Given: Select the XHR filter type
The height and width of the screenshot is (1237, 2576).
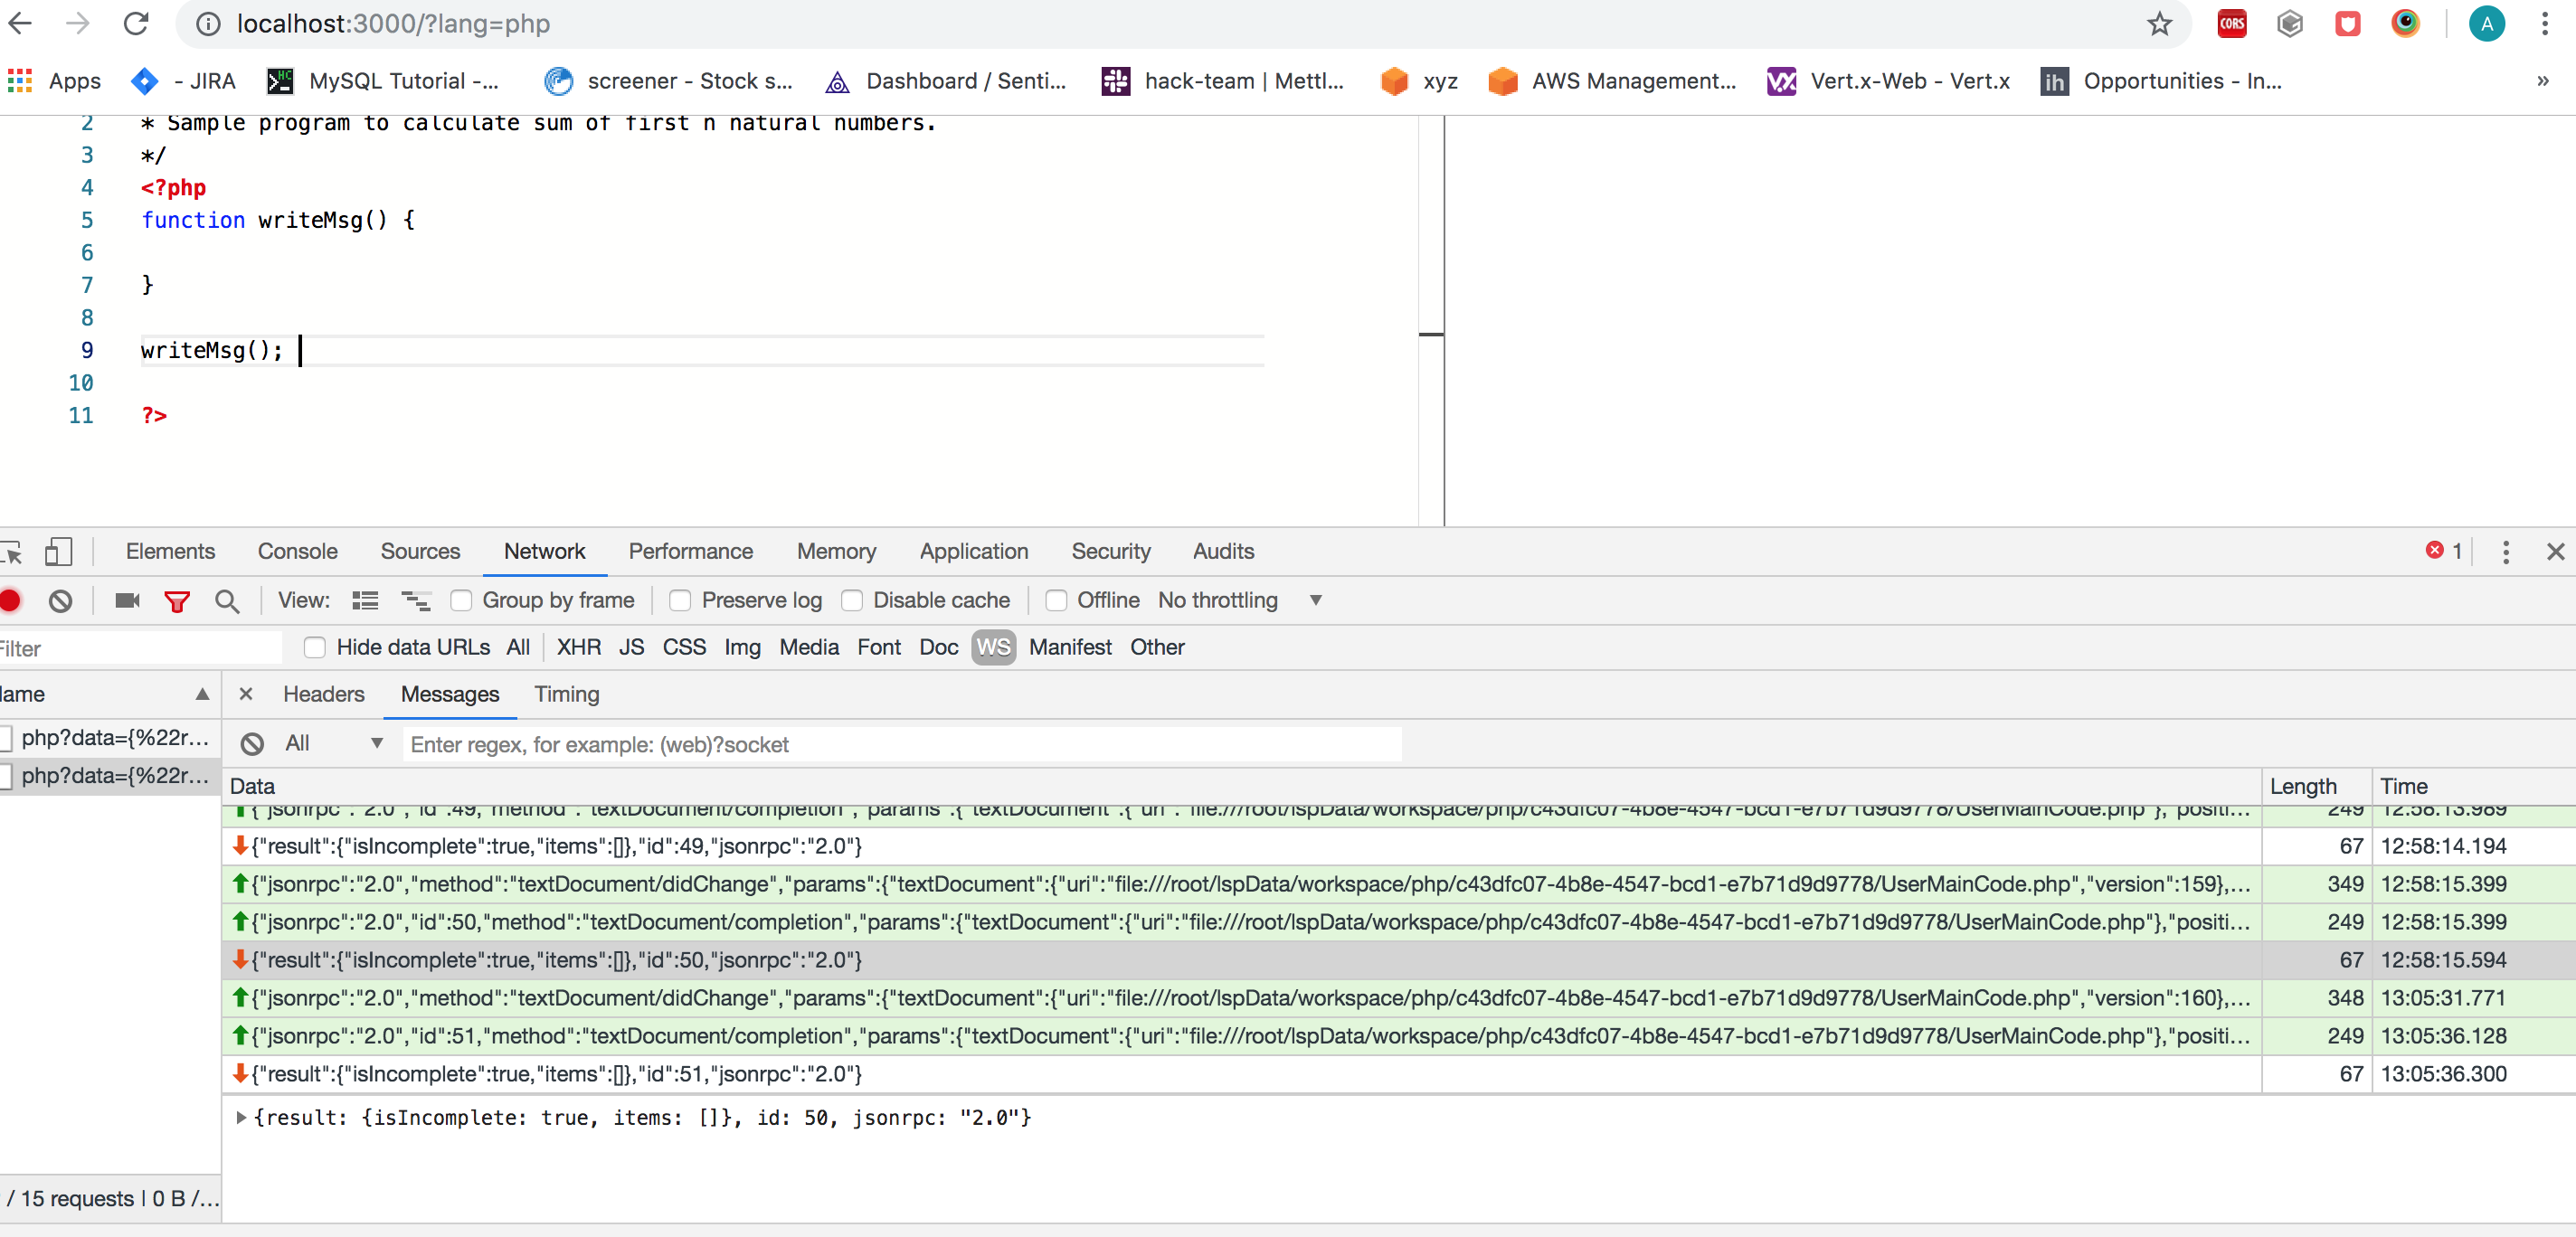Looking at the screenshot, I should coord(579,647).
